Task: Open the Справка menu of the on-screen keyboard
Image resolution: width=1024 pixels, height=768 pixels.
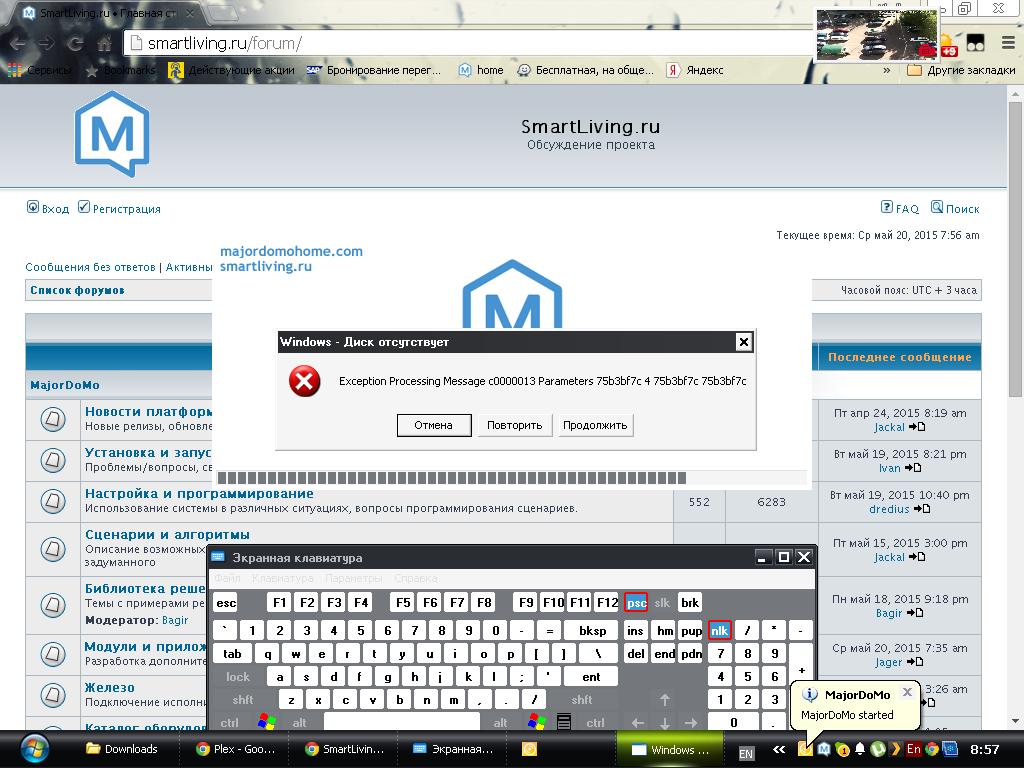Action: [416, 578]
